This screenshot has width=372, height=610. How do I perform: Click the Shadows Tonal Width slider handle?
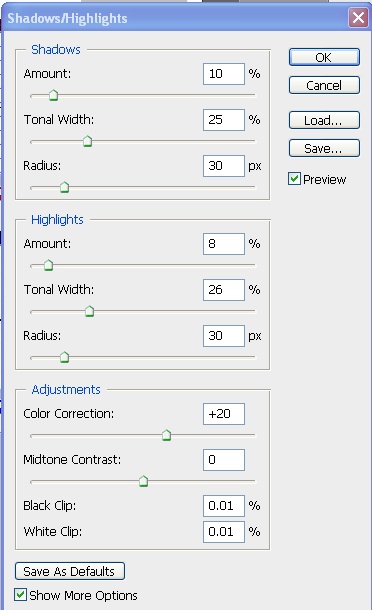pyautogui.click(x=88, y=141)
